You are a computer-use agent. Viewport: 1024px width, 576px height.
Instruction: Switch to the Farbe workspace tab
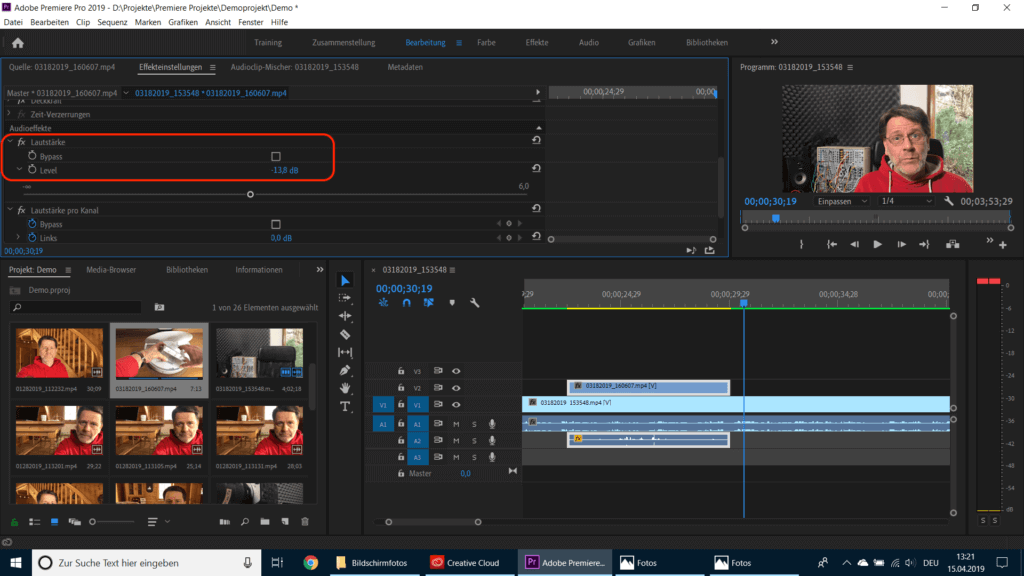[x=487, y=42]
